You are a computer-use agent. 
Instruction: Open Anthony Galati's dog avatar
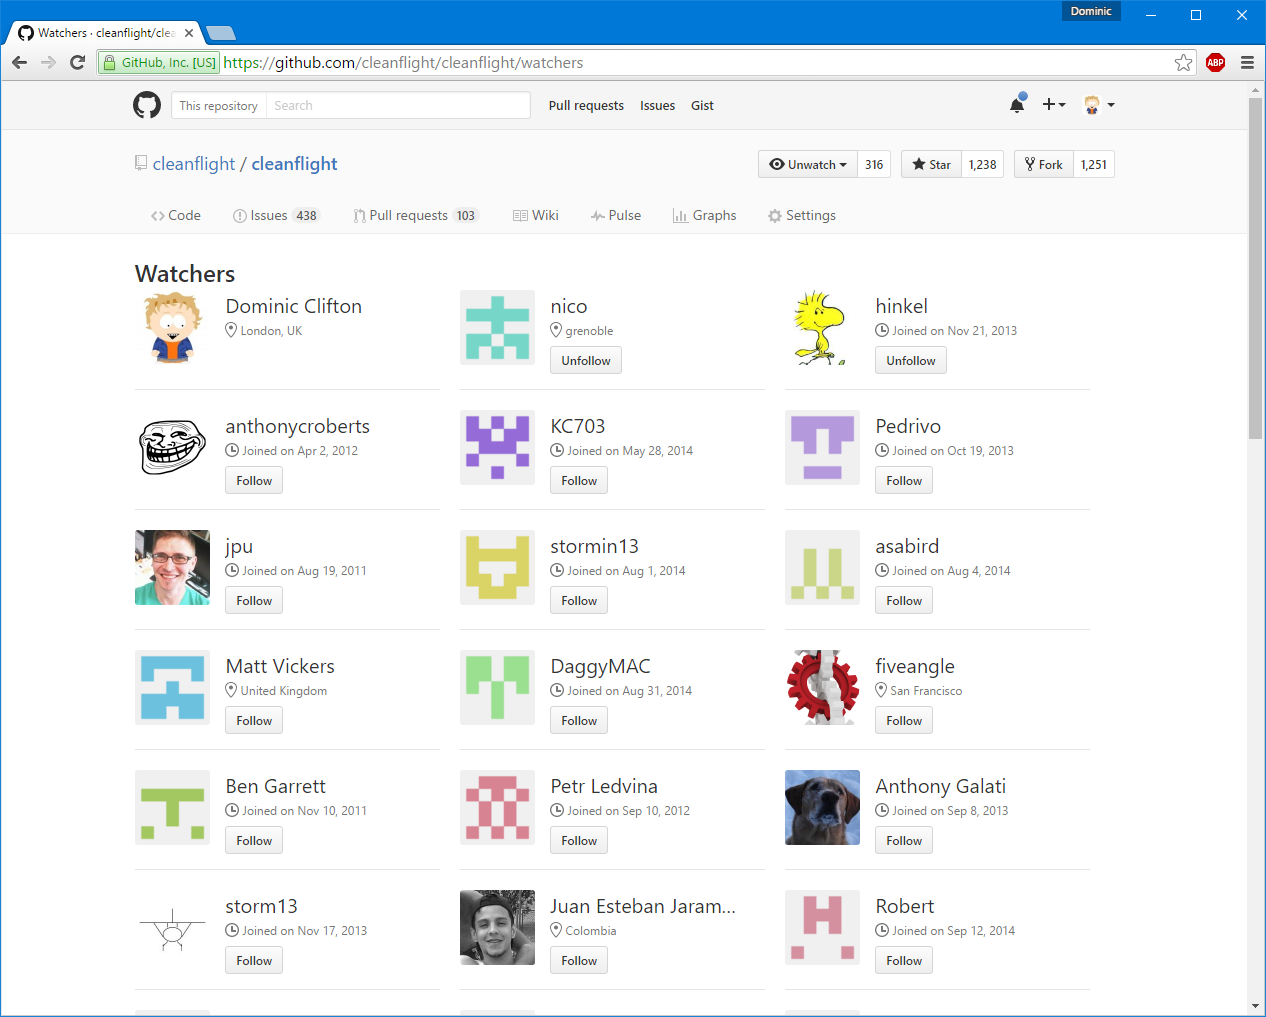pyautogui.click(x=822, y=807)
